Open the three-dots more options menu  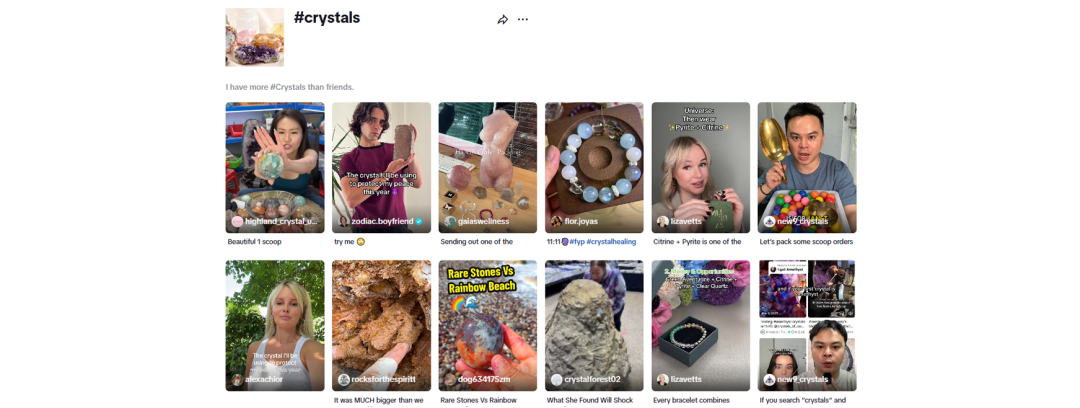(x=523, y=19)
